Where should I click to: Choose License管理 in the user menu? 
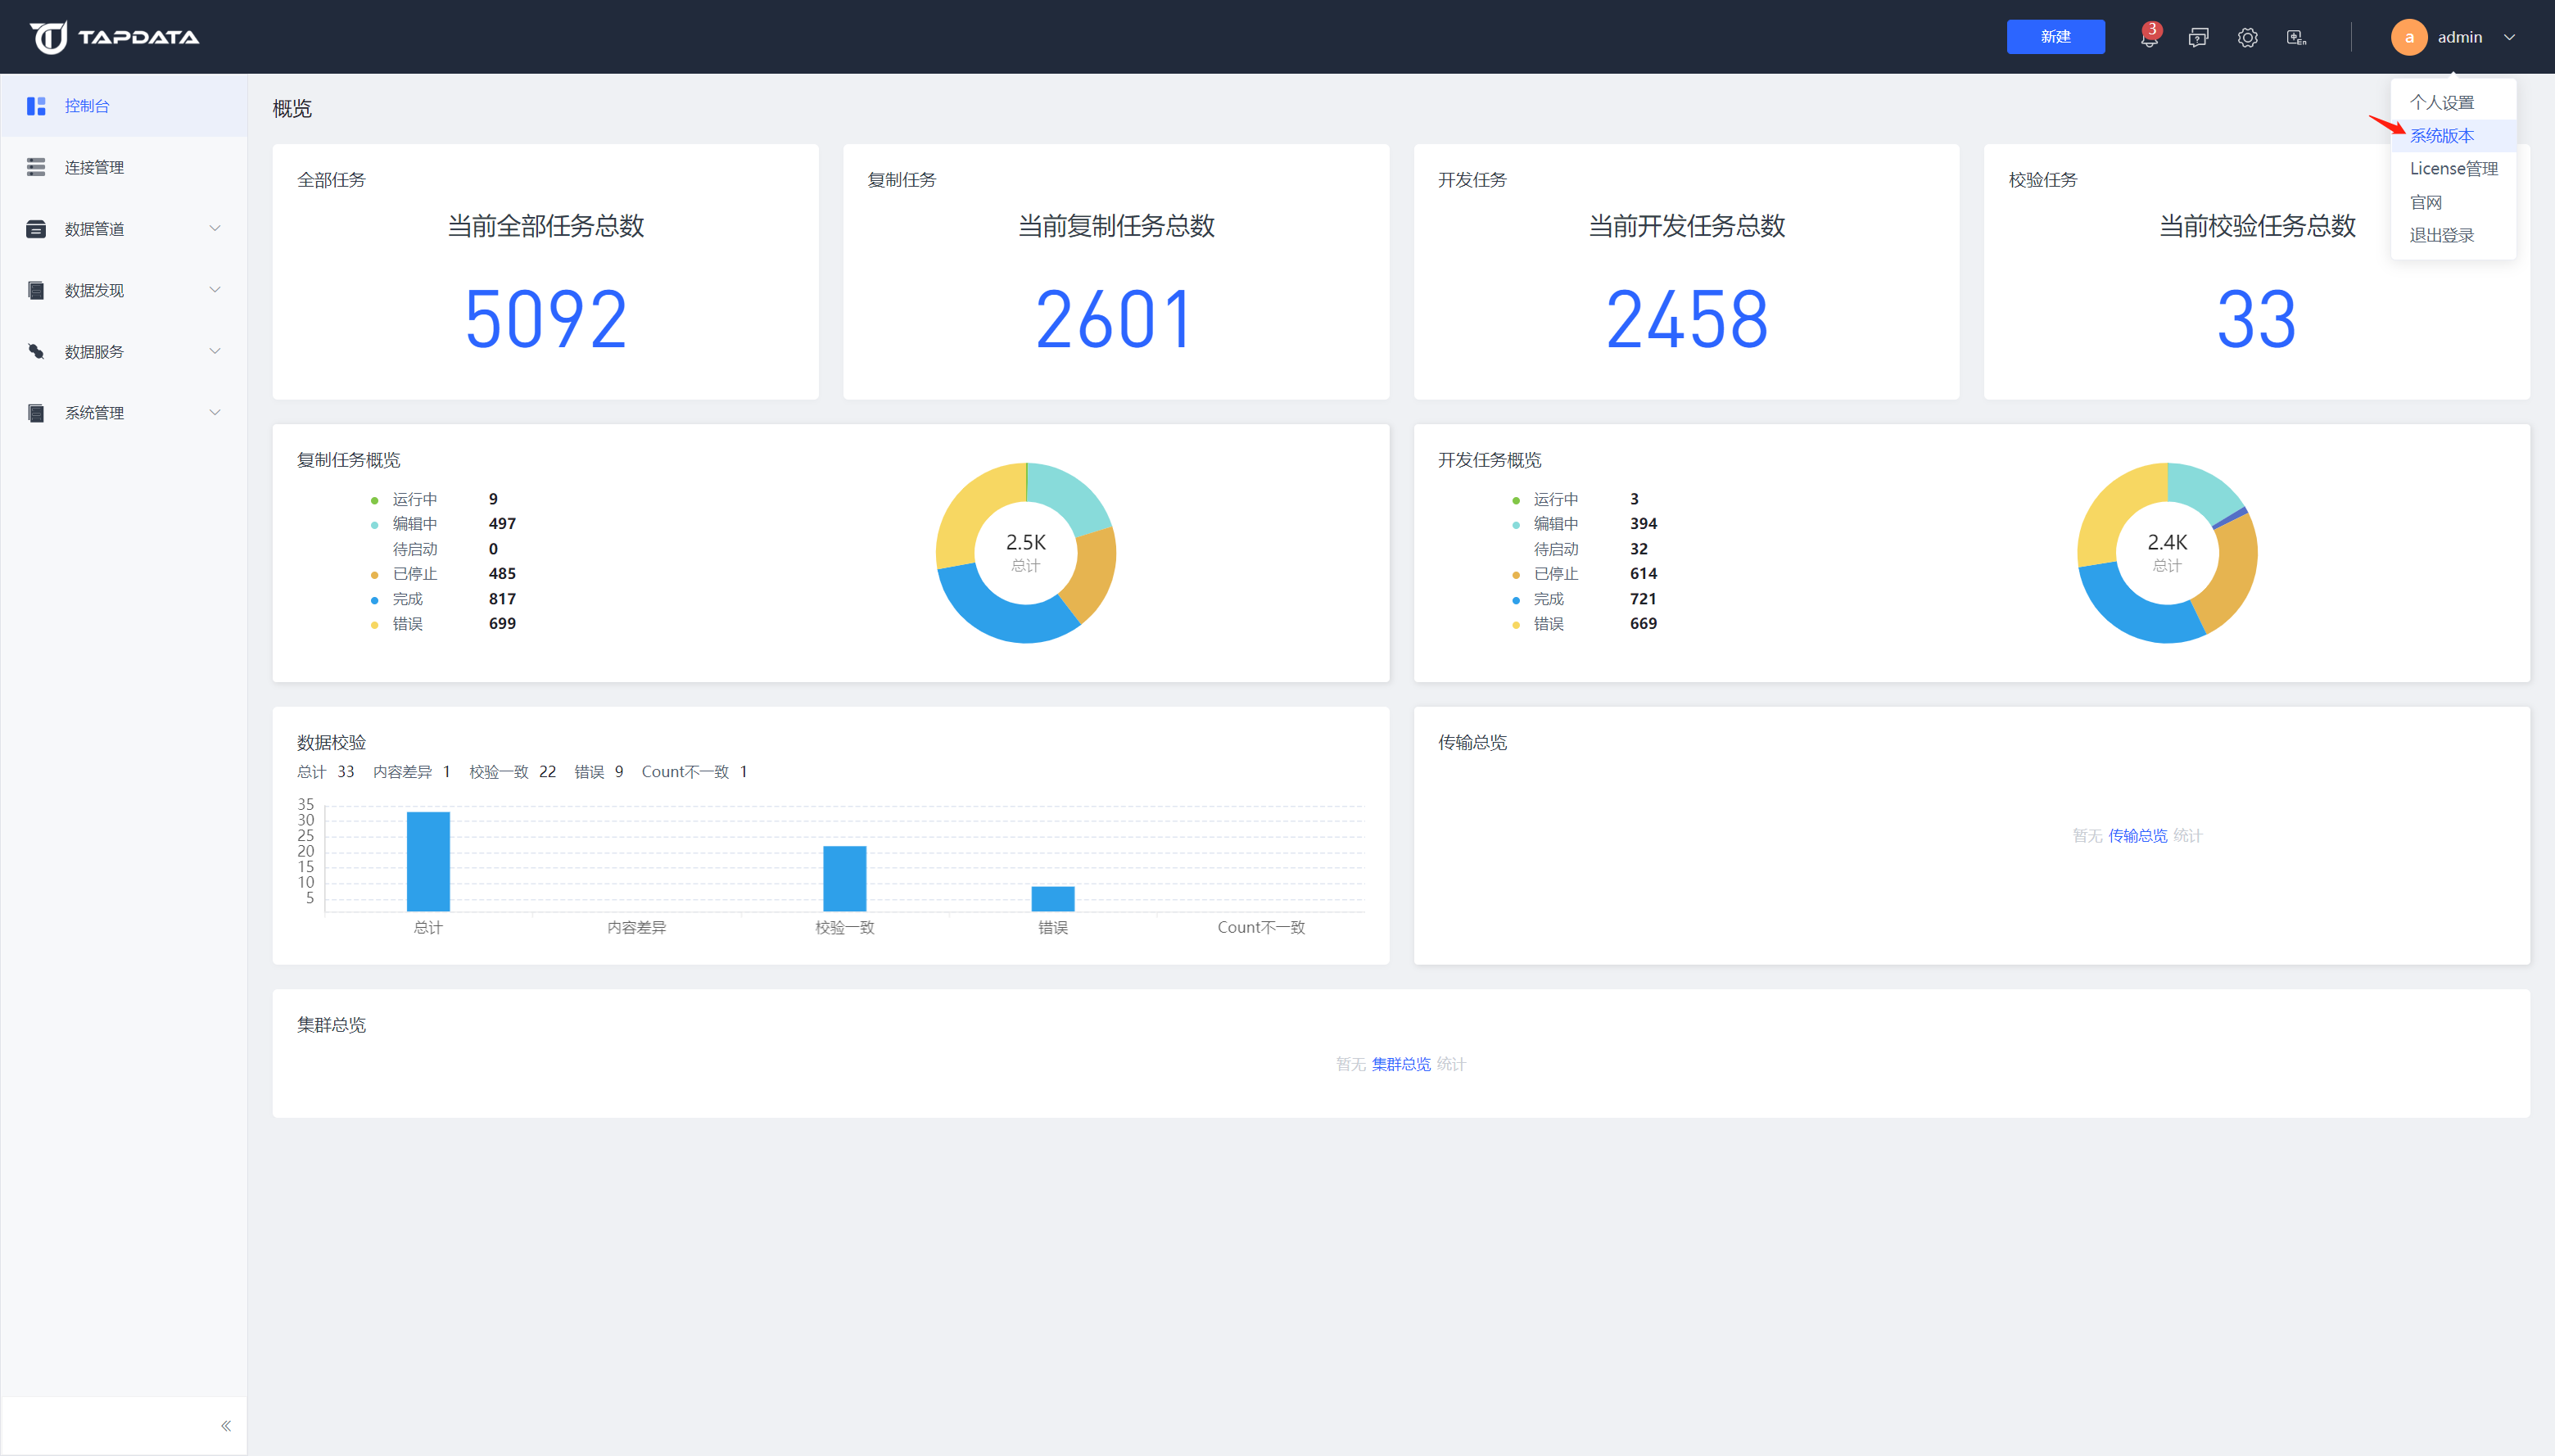[x=2453, y=169]
